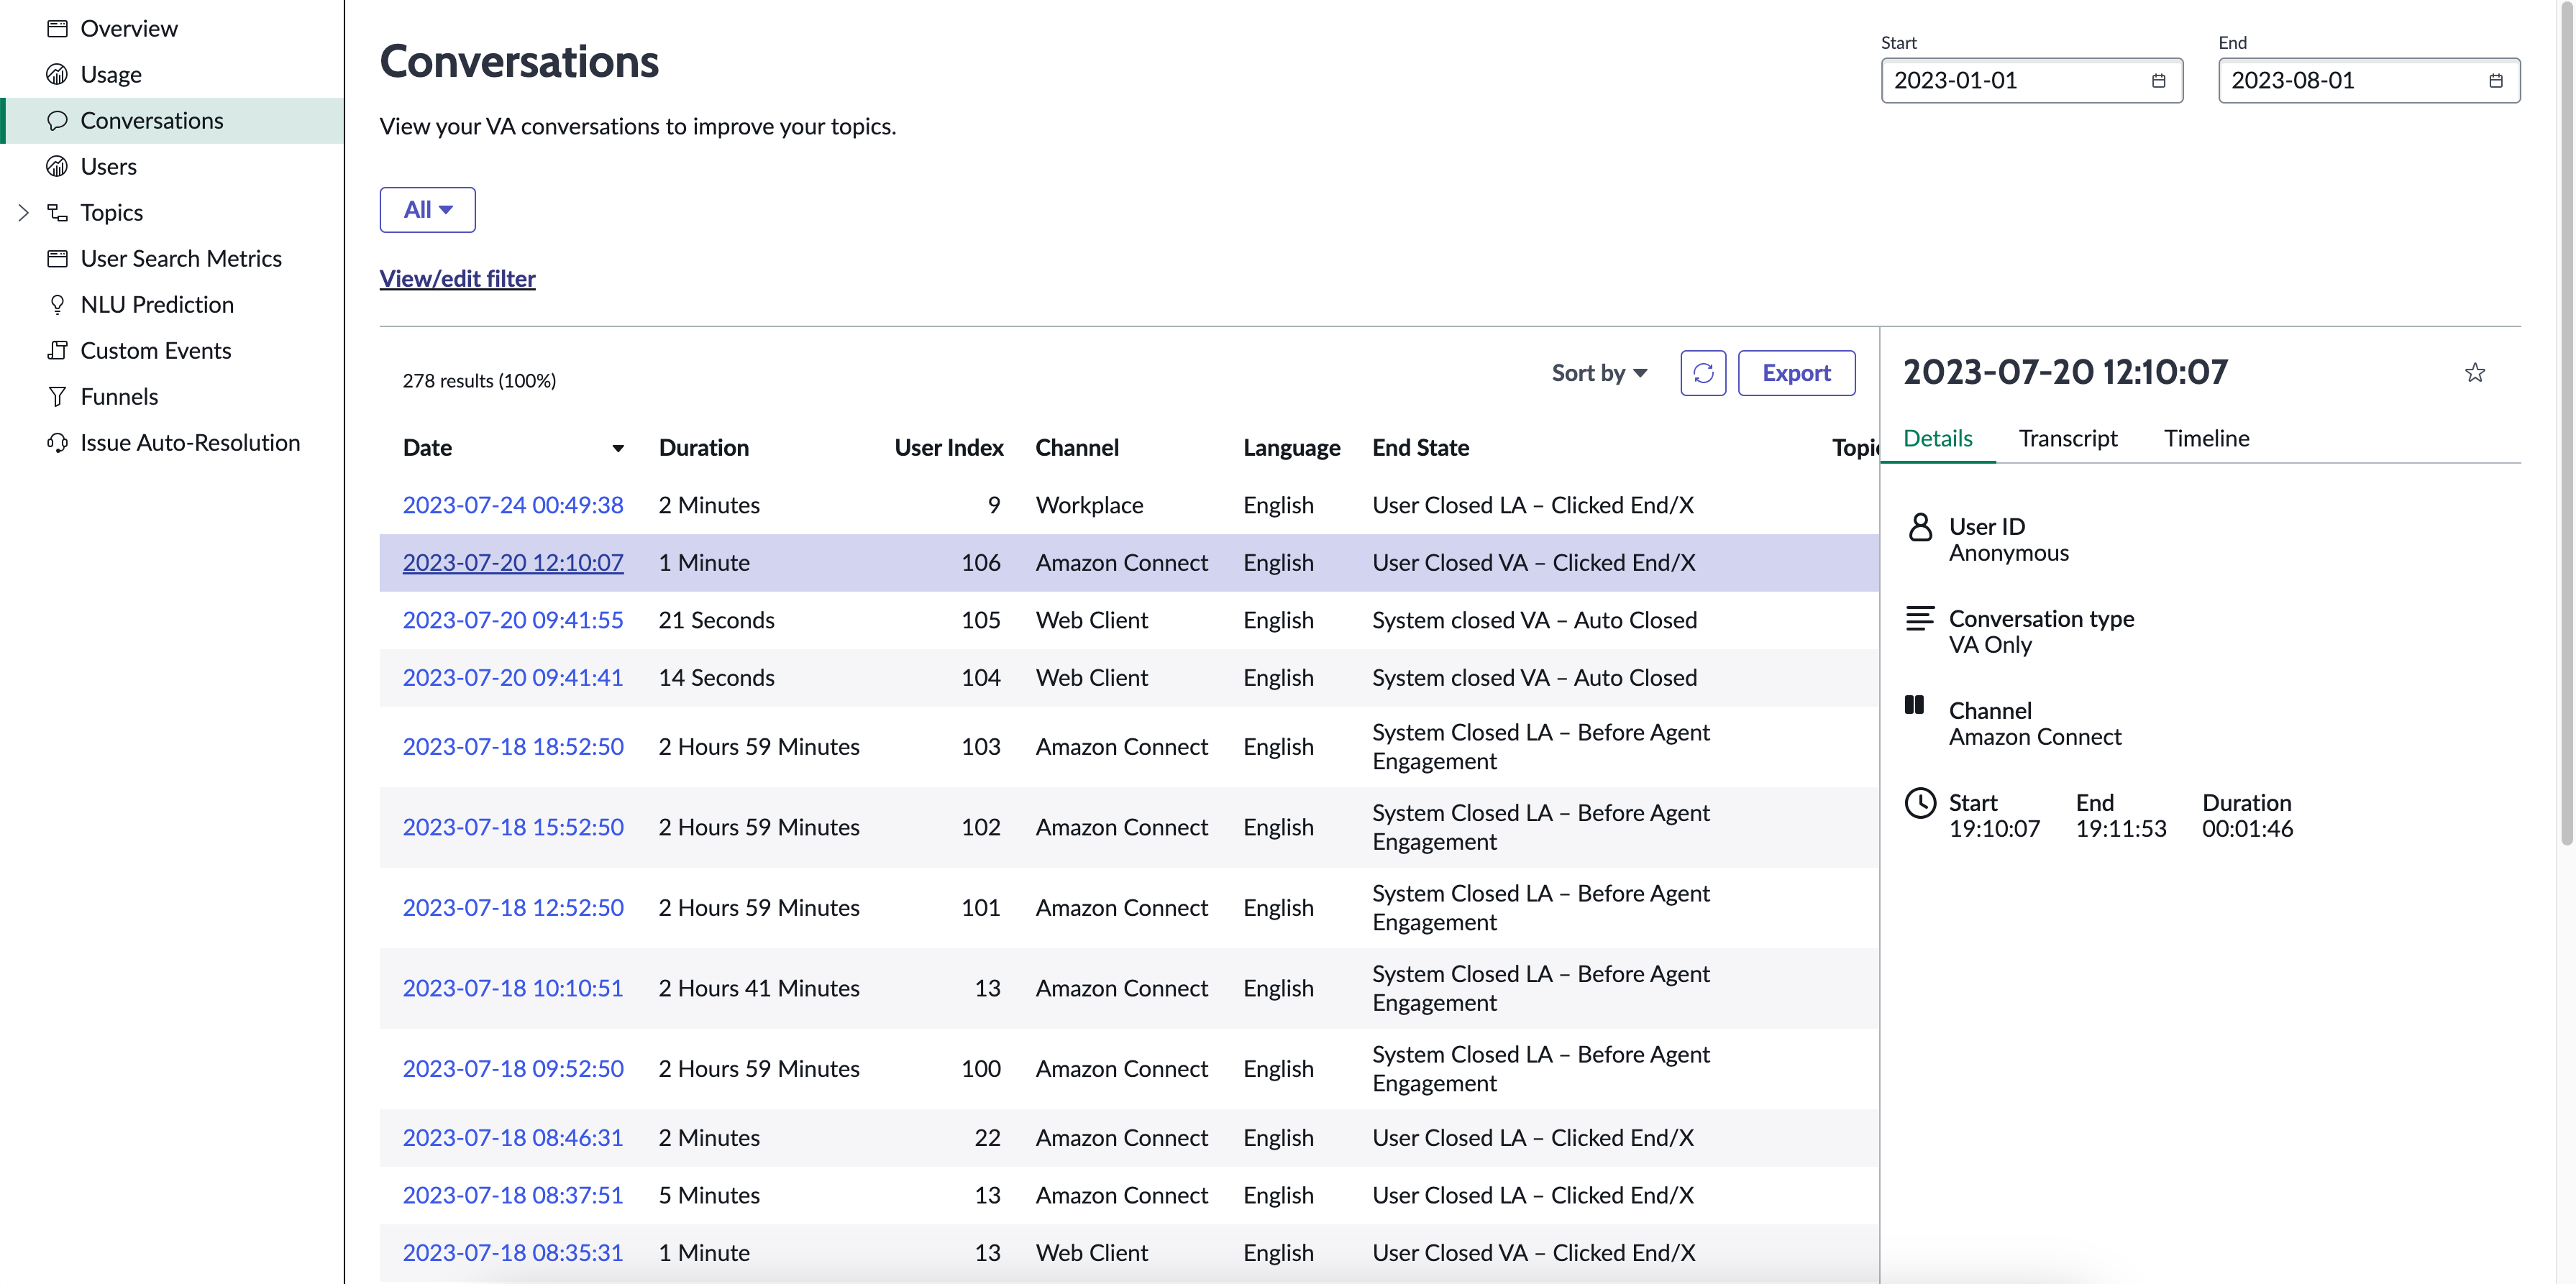Expand the Topics tree item
2576x1284 pixels.
click(24, 213)
